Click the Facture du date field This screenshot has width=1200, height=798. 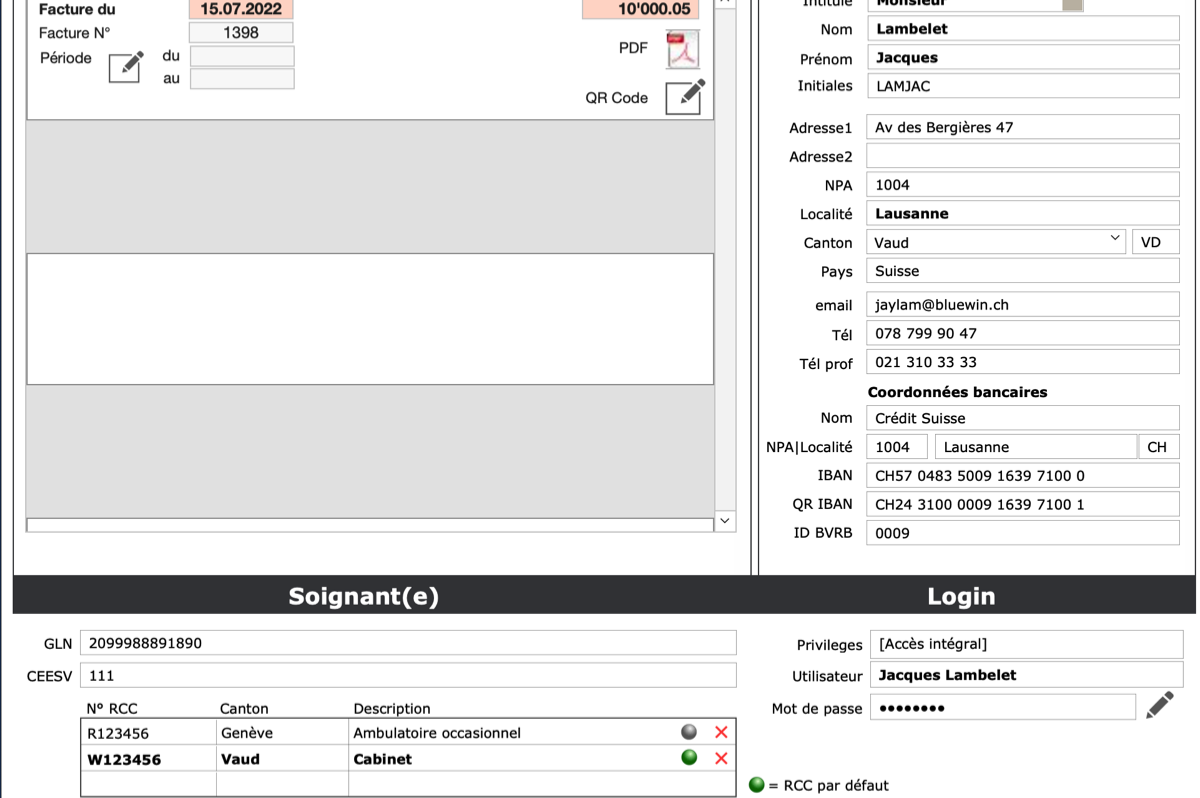point(241,10)
